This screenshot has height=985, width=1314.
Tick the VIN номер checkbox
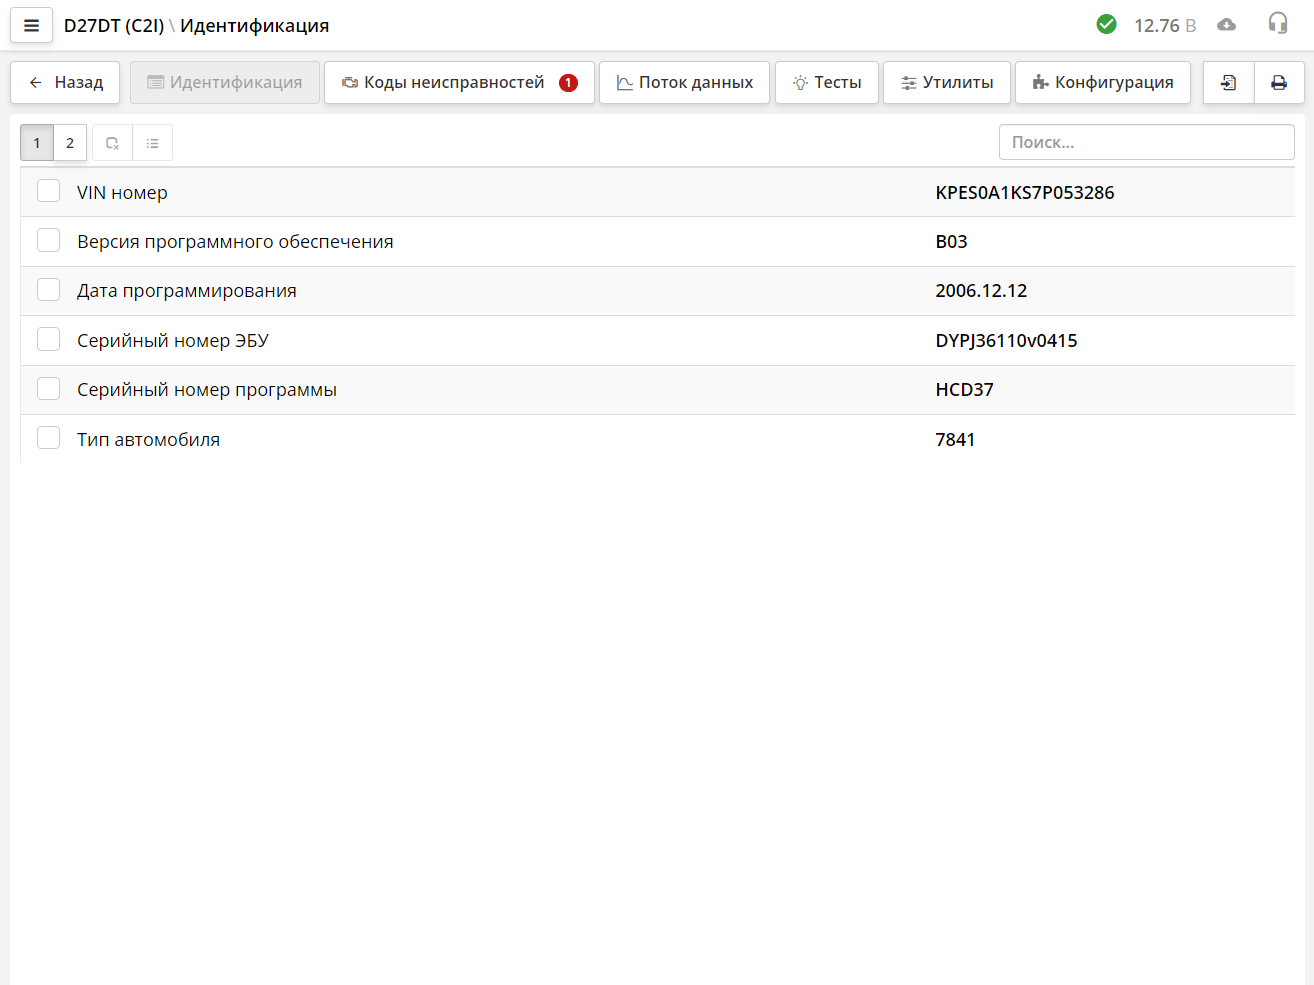[49, 191]
